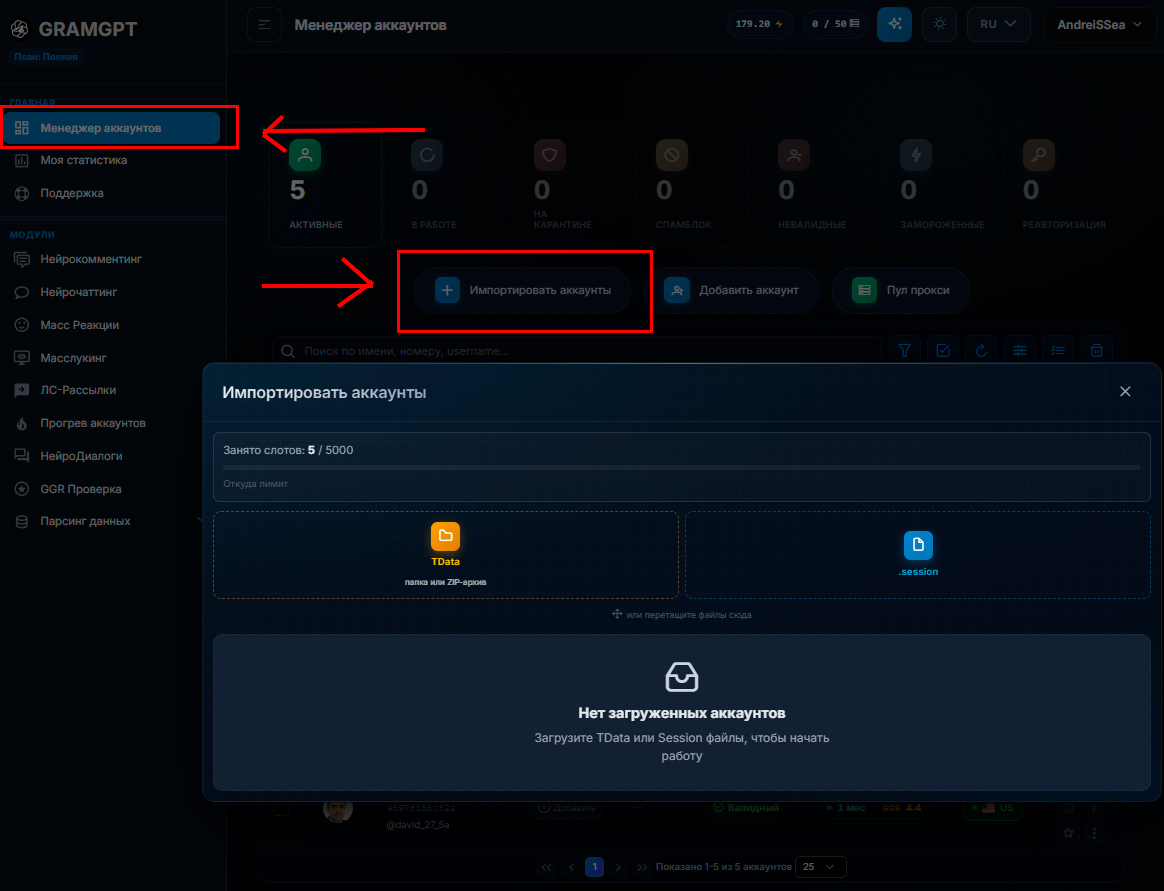1164x891 pixels.
Task: Close the Импортировать аккаунты dialog
Action: click(x=1125, y=391)
